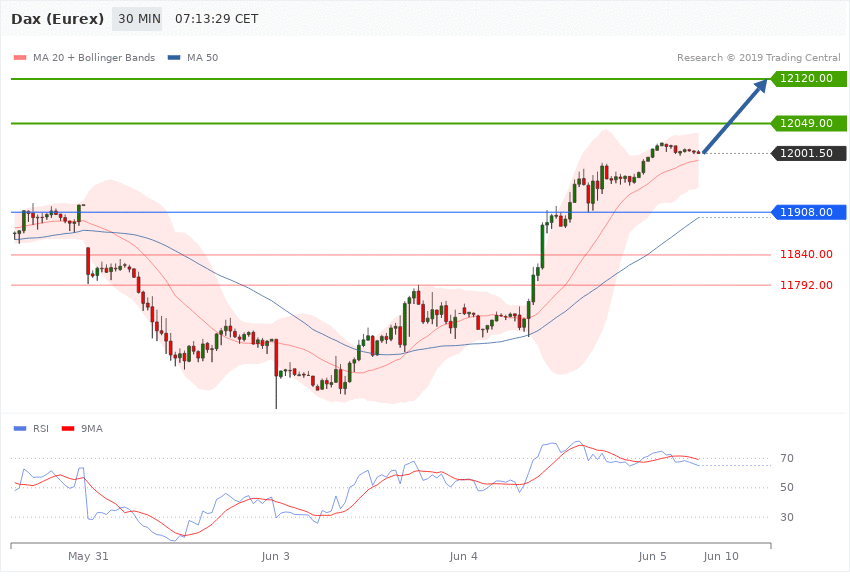Click the MA 50 legend blue swatch
Image resolution: width=850 pixels, height=576 pixels.
tap(174, 57)
